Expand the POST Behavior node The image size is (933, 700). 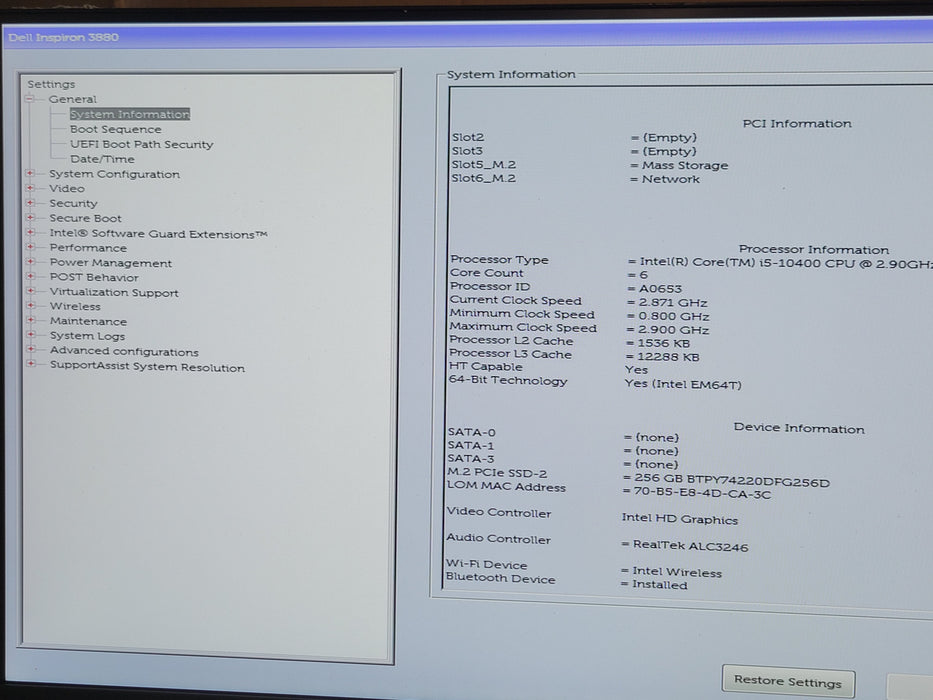(x=30, y=277)
